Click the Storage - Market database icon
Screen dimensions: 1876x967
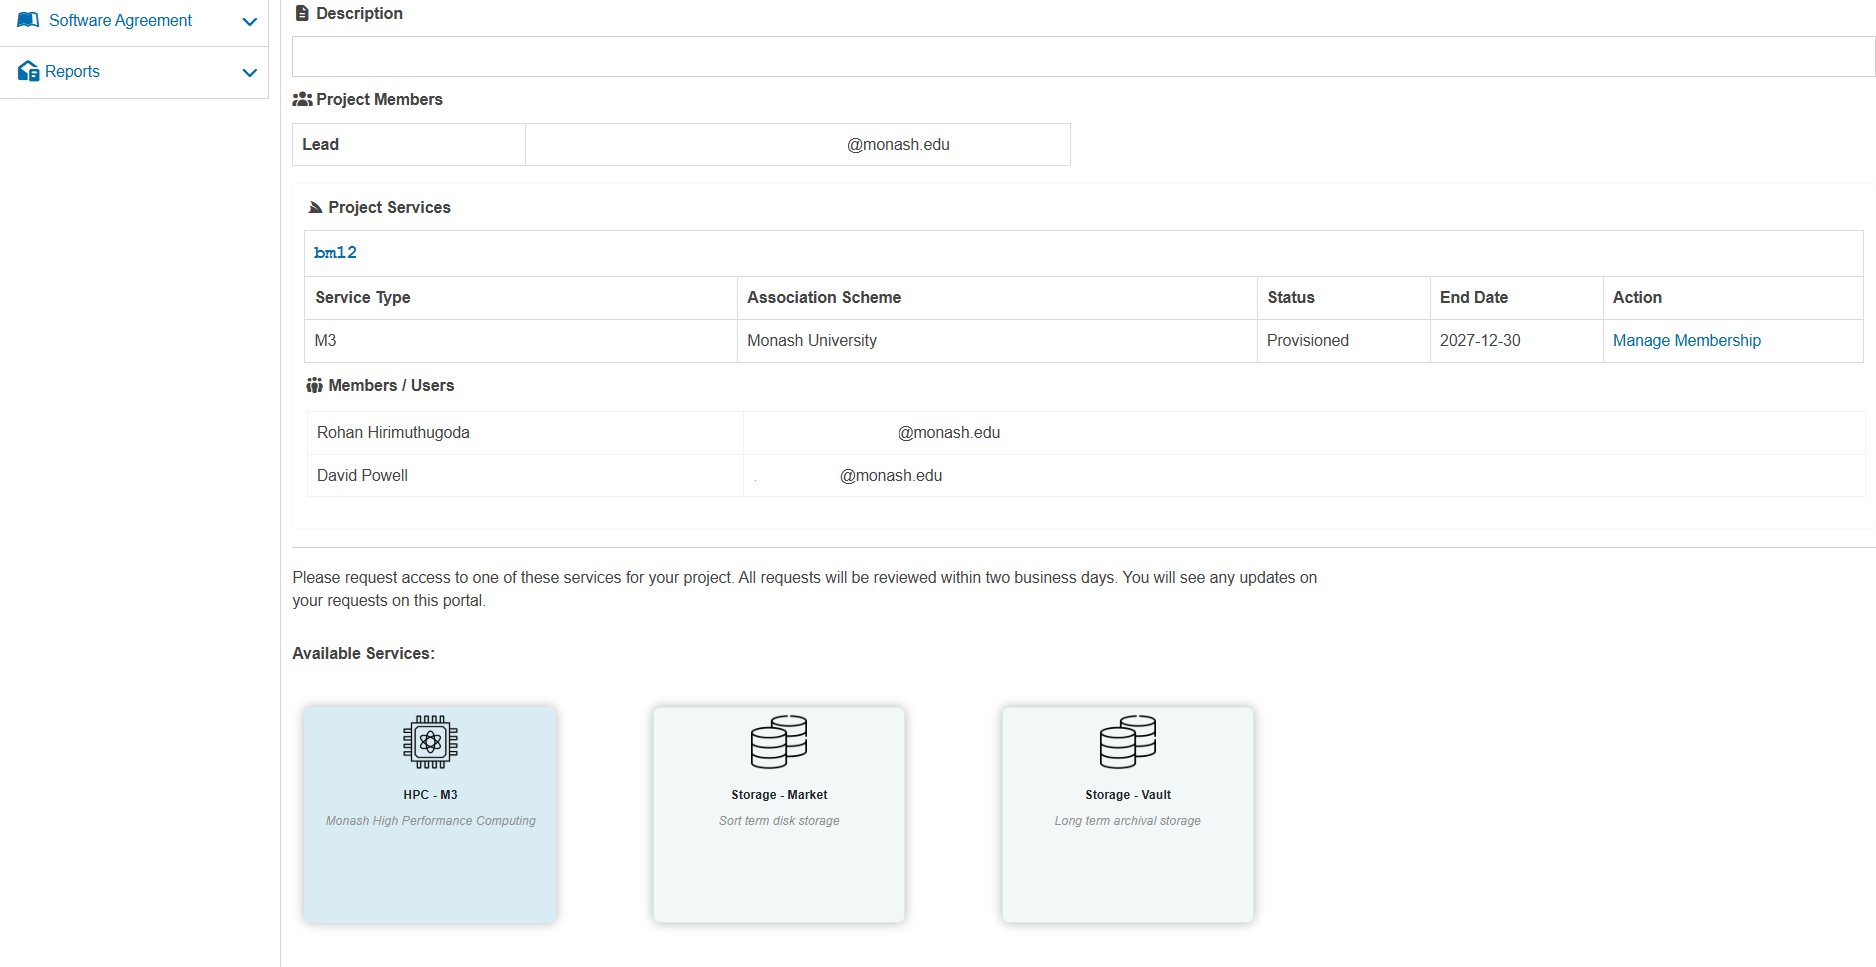pos(778,742)
